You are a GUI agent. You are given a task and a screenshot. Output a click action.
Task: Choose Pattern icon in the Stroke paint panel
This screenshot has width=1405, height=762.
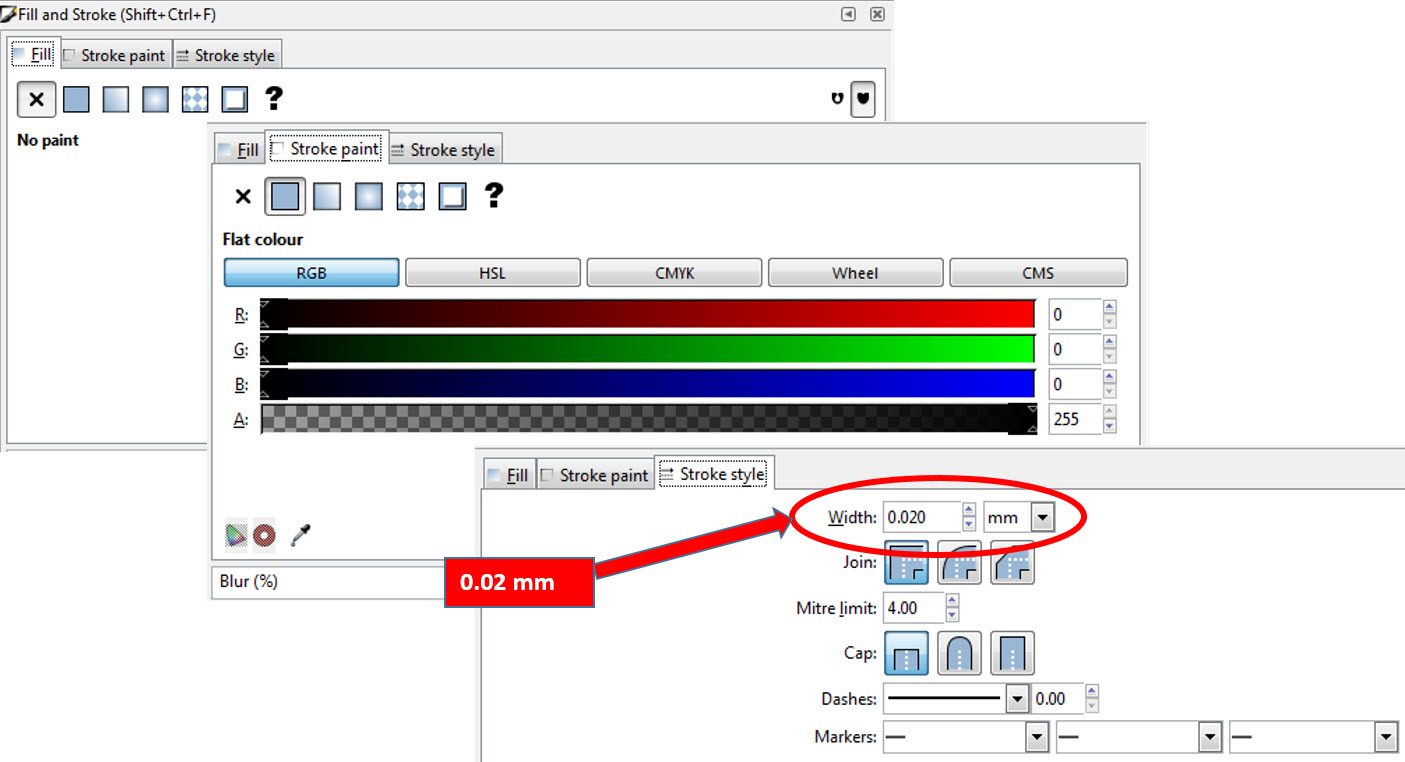pos(410,196)
